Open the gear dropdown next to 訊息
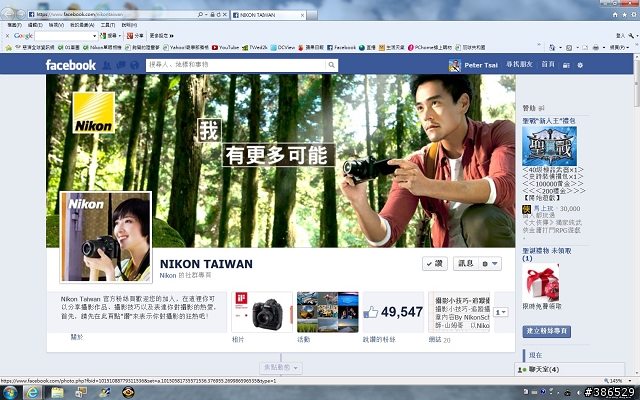 click(490, 264)
